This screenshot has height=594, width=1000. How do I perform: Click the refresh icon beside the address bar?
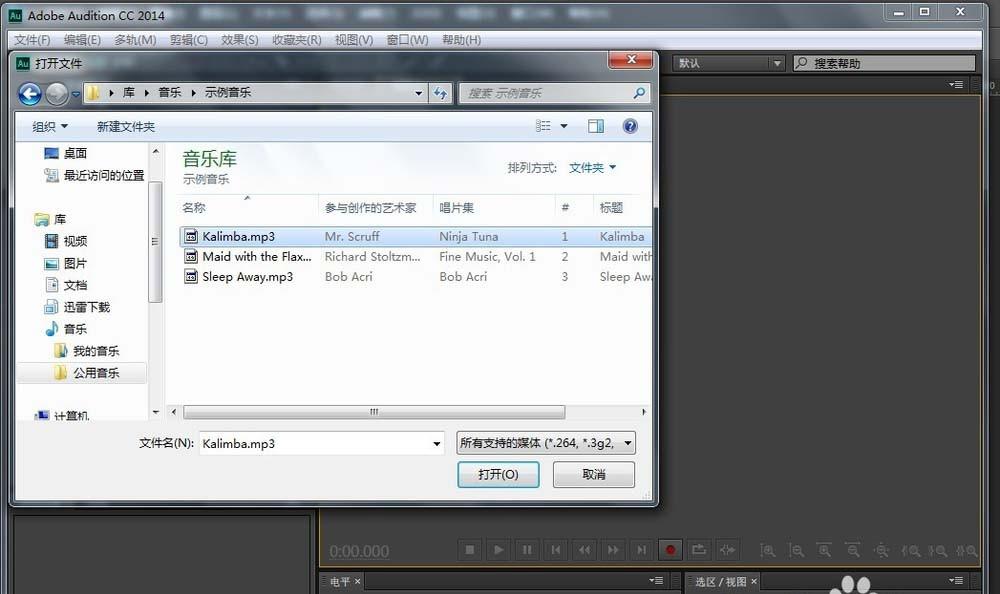(x=440, y=93)
